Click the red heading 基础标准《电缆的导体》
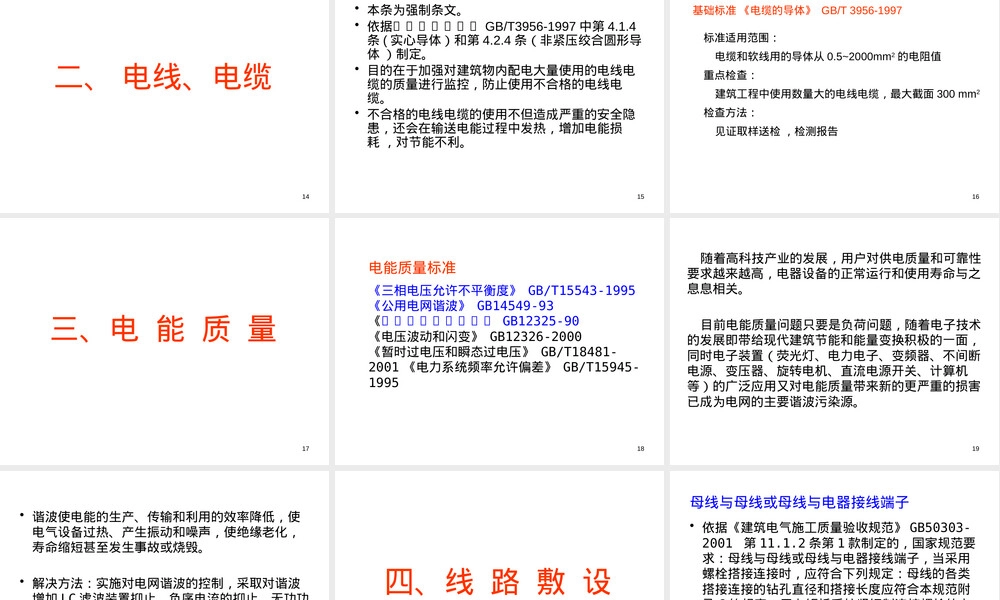This screenshot has width=1000, height=600. [797, 10]
